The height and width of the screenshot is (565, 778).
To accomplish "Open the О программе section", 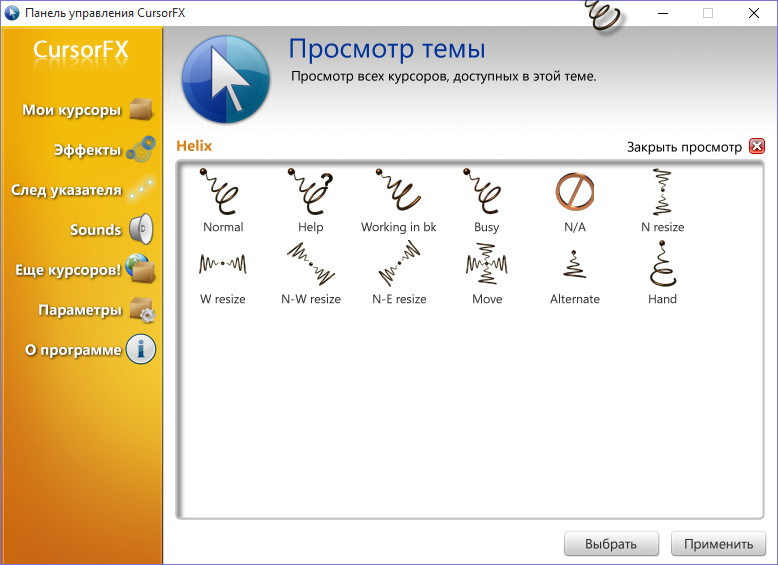I will click(73, 350).
